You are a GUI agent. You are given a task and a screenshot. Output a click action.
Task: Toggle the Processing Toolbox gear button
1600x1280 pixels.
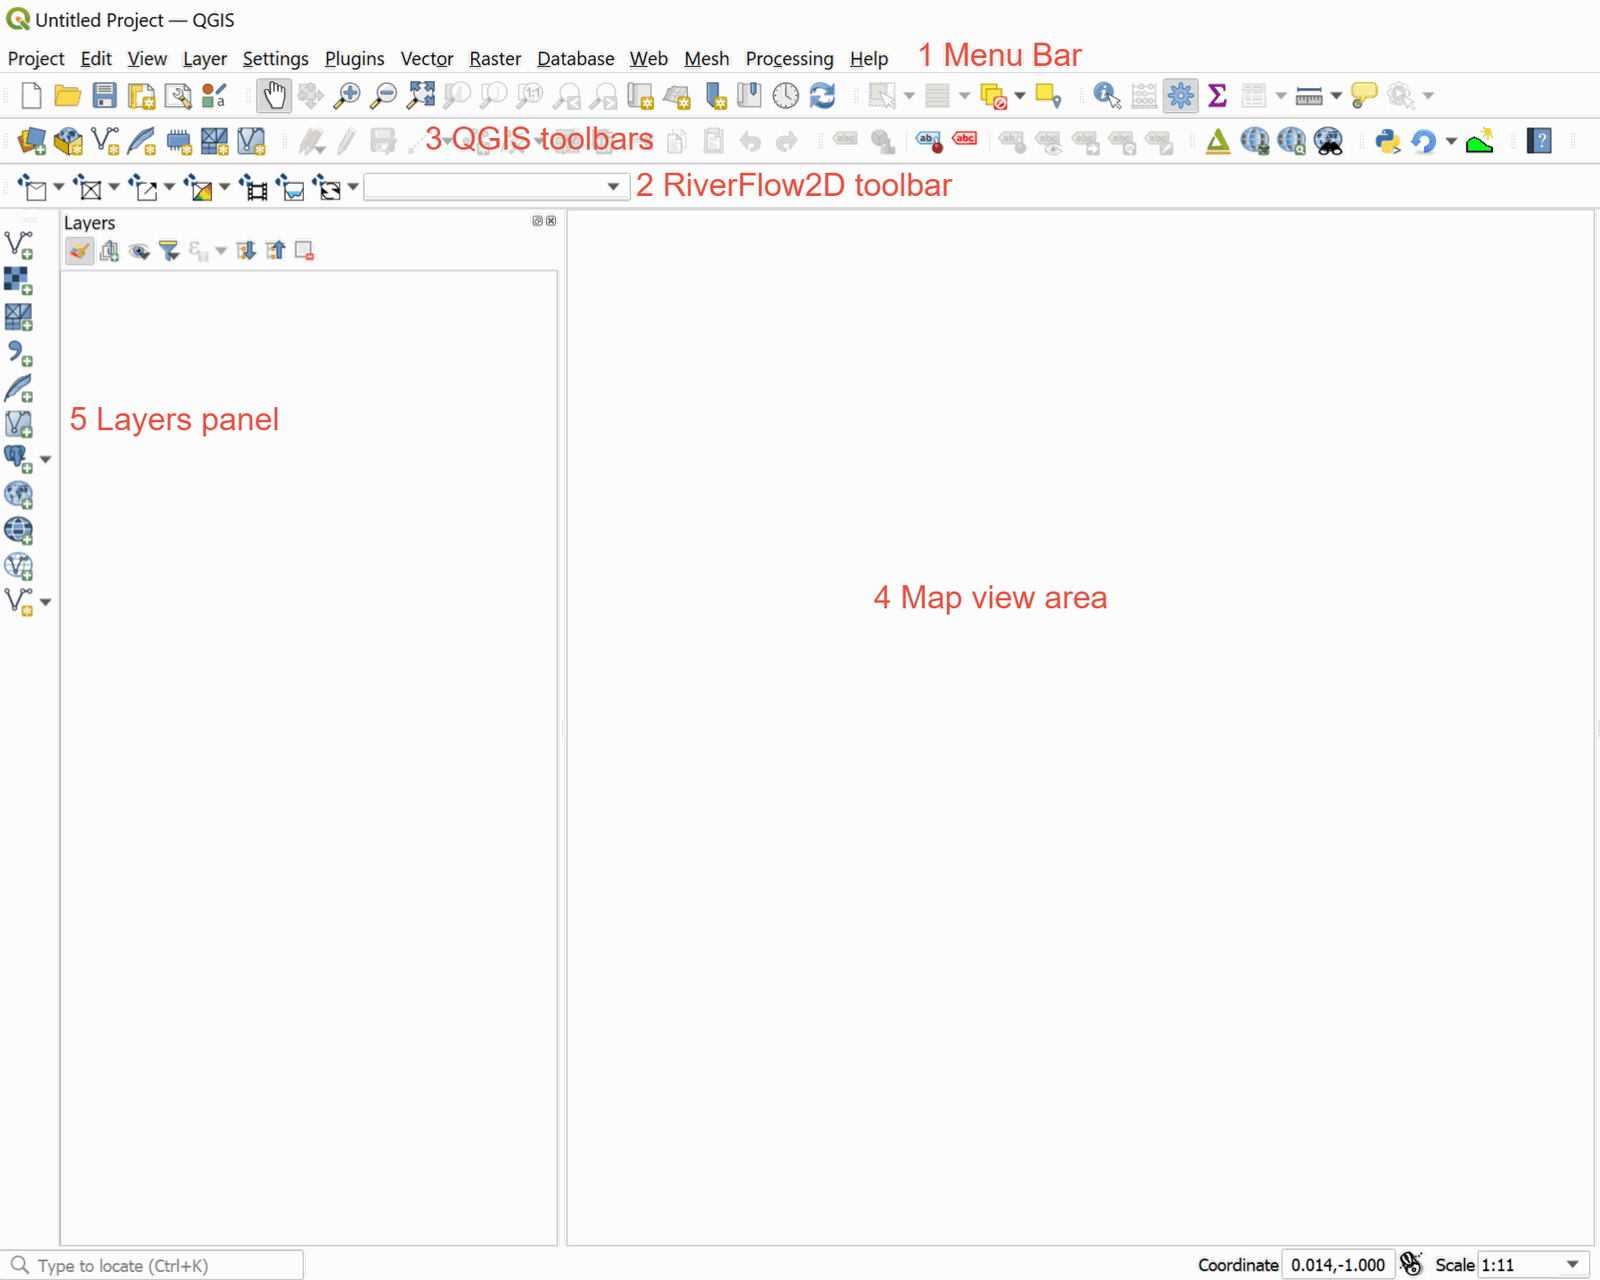point(1180,96)
